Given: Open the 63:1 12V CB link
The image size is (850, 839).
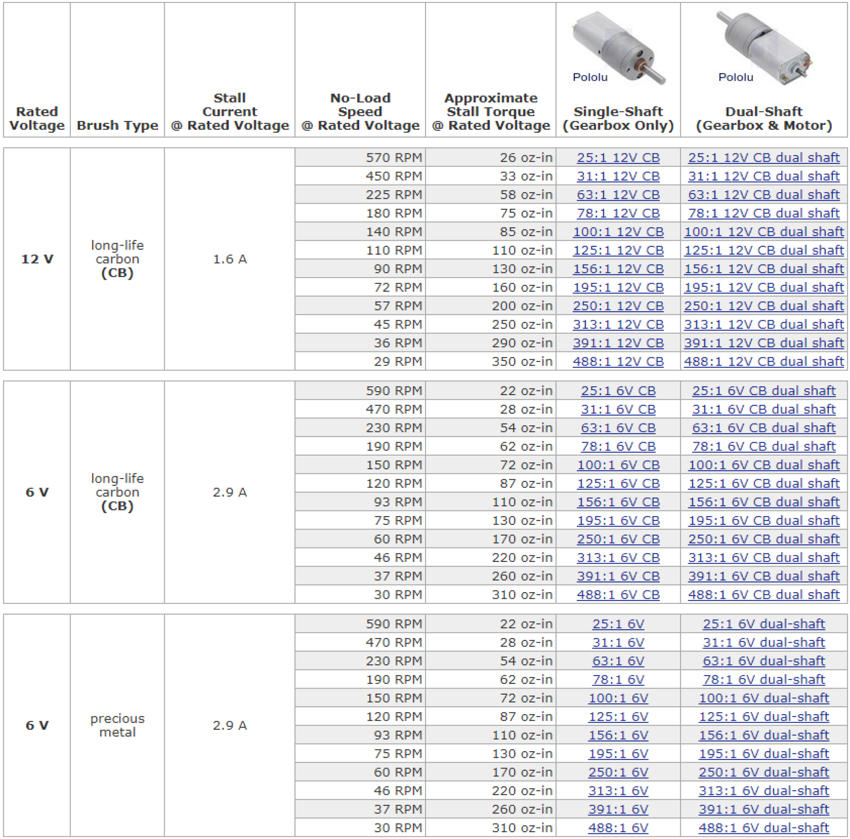Looking at the screenshot, I should 618,195.
